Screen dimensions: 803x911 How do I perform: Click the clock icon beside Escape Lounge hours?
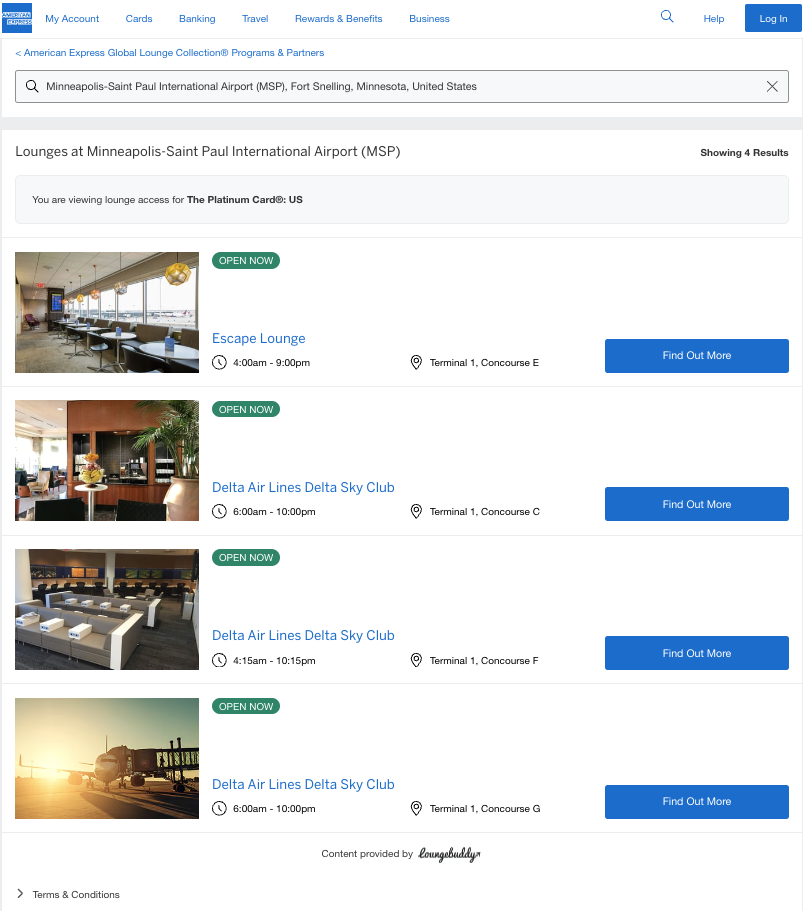point(219,362)
